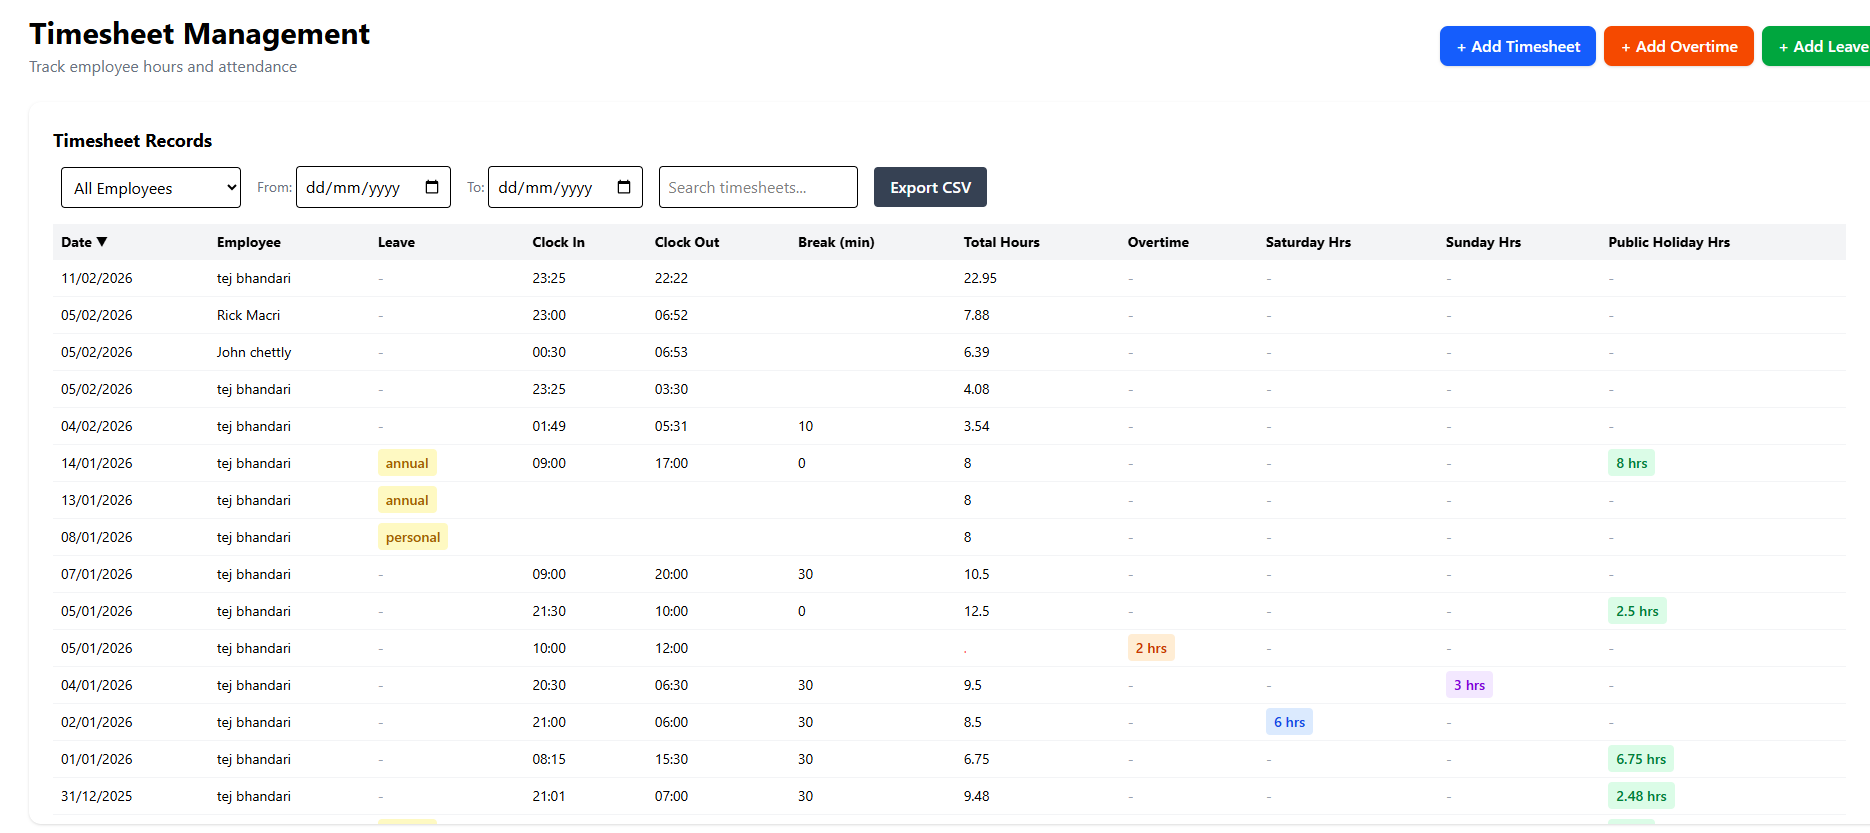The width and height of the screenshot is (1870, 833).
Task: Click the Sunday Hrs column header
Action: (x=1483, y=242)
